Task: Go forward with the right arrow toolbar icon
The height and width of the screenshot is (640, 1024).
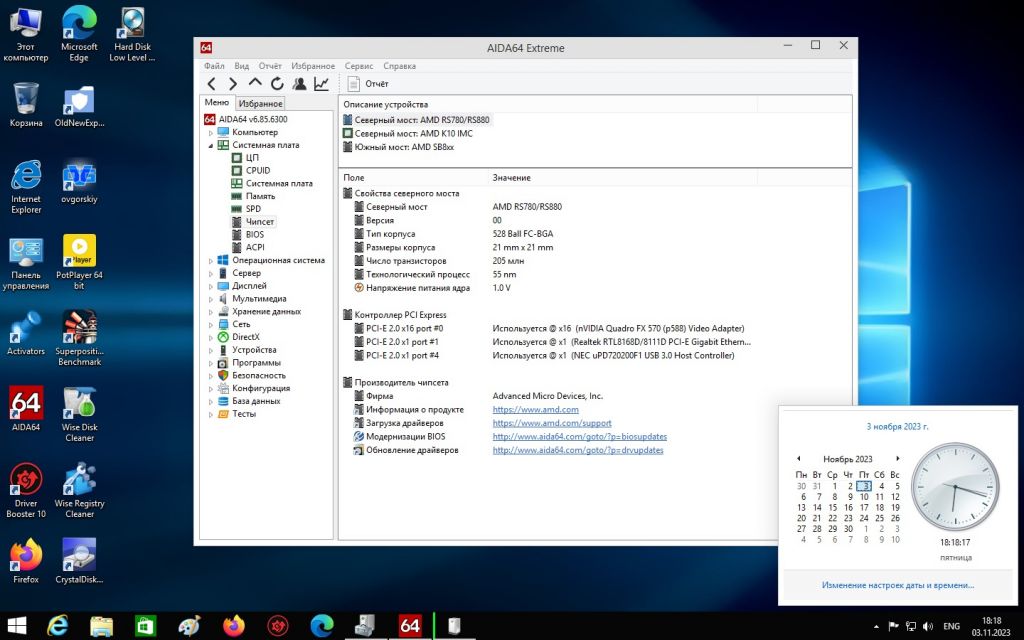Action: click(233, 84)
